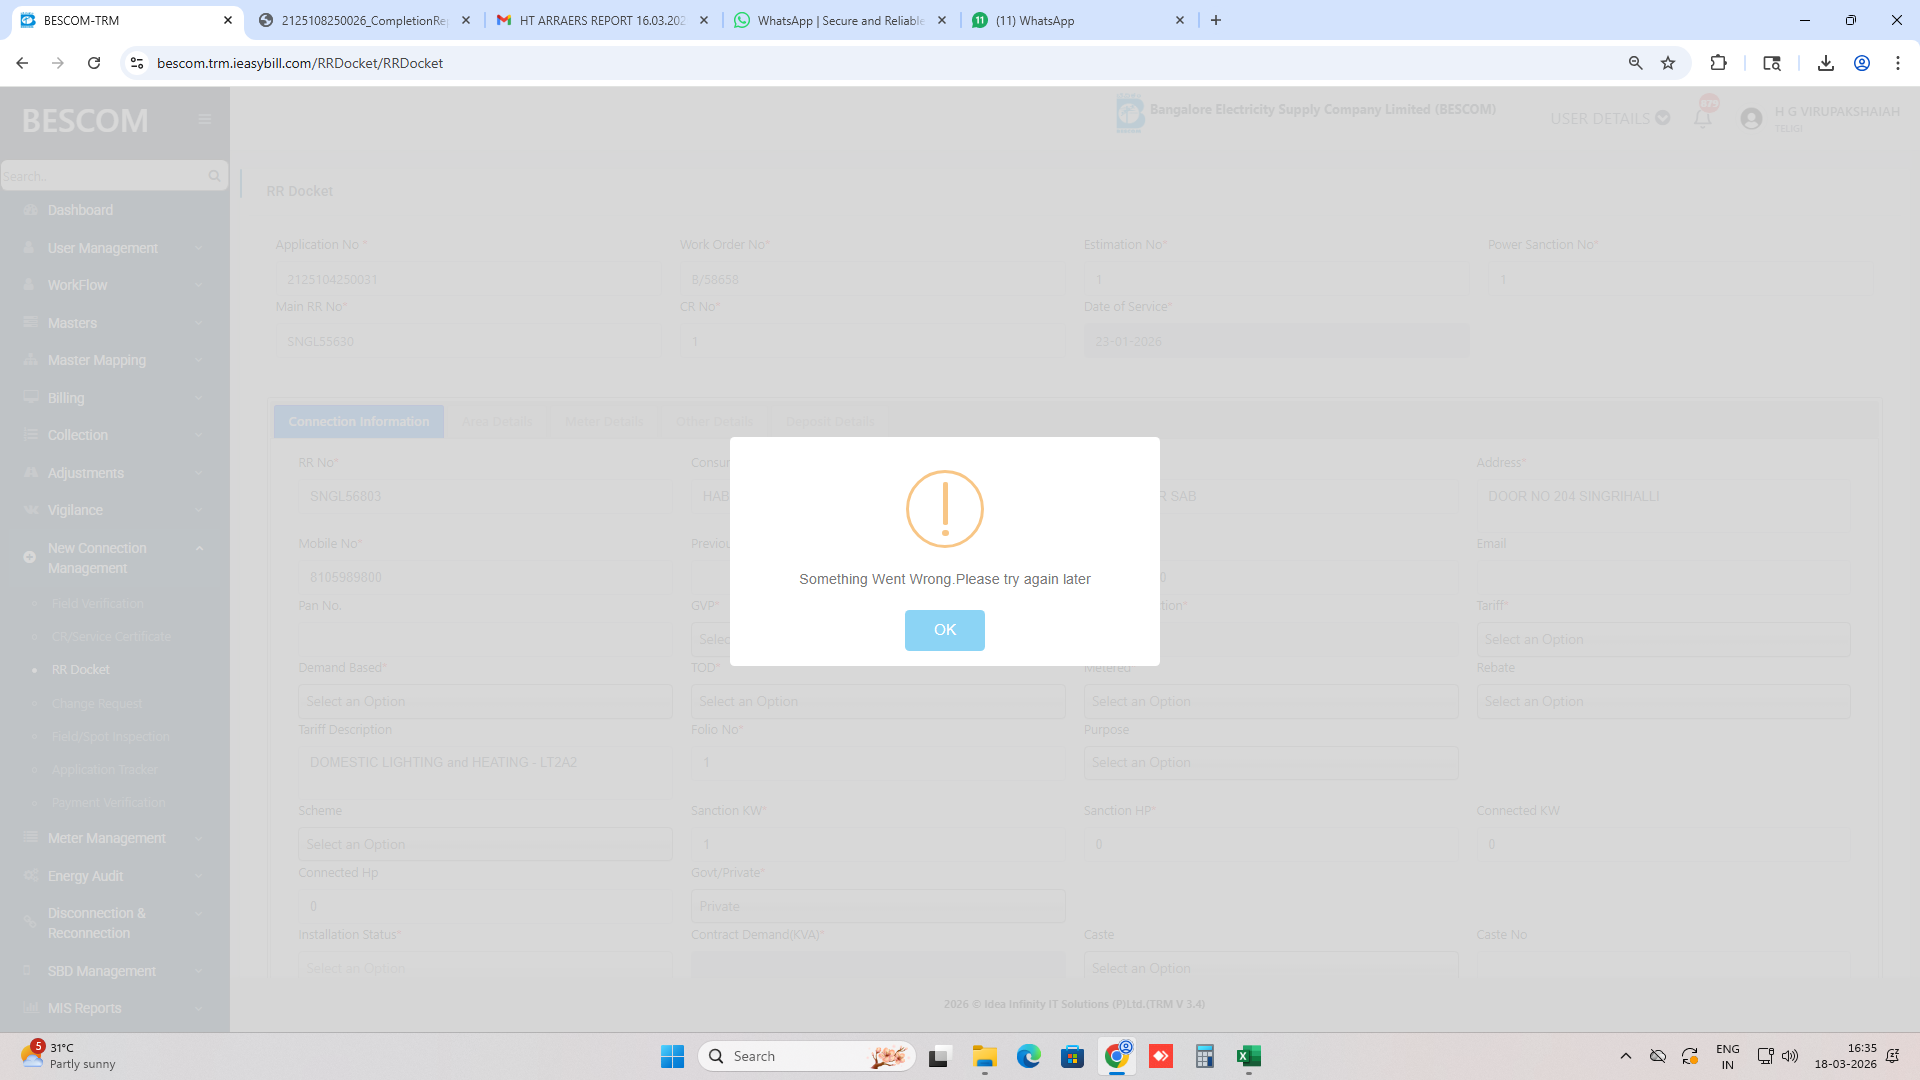Open File Explorer from the taskbar
This screenshot has width=1920, height=1080.
pyautogui.click(x=984, y=1056)
